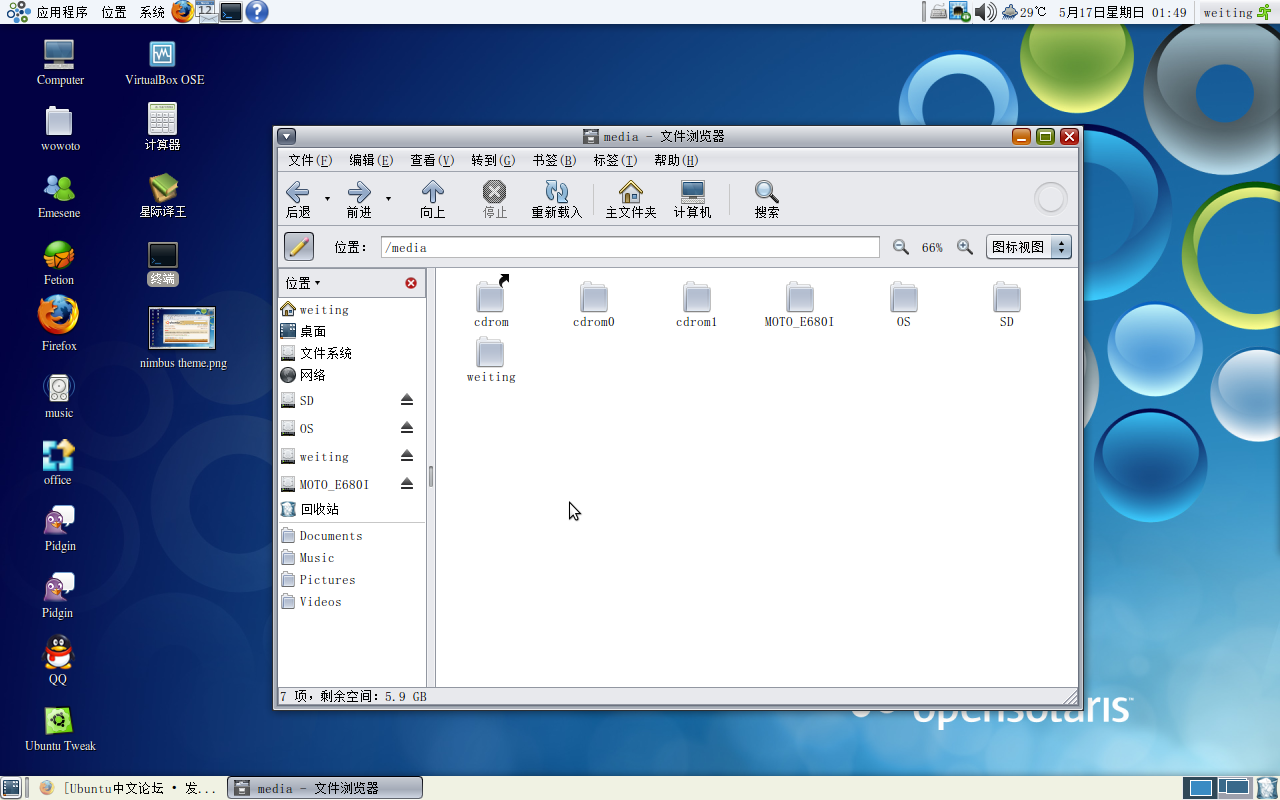This screenshot has width=1280, height=800.
Task: Open the 标签(T) menu
Action: coord(615,160)
